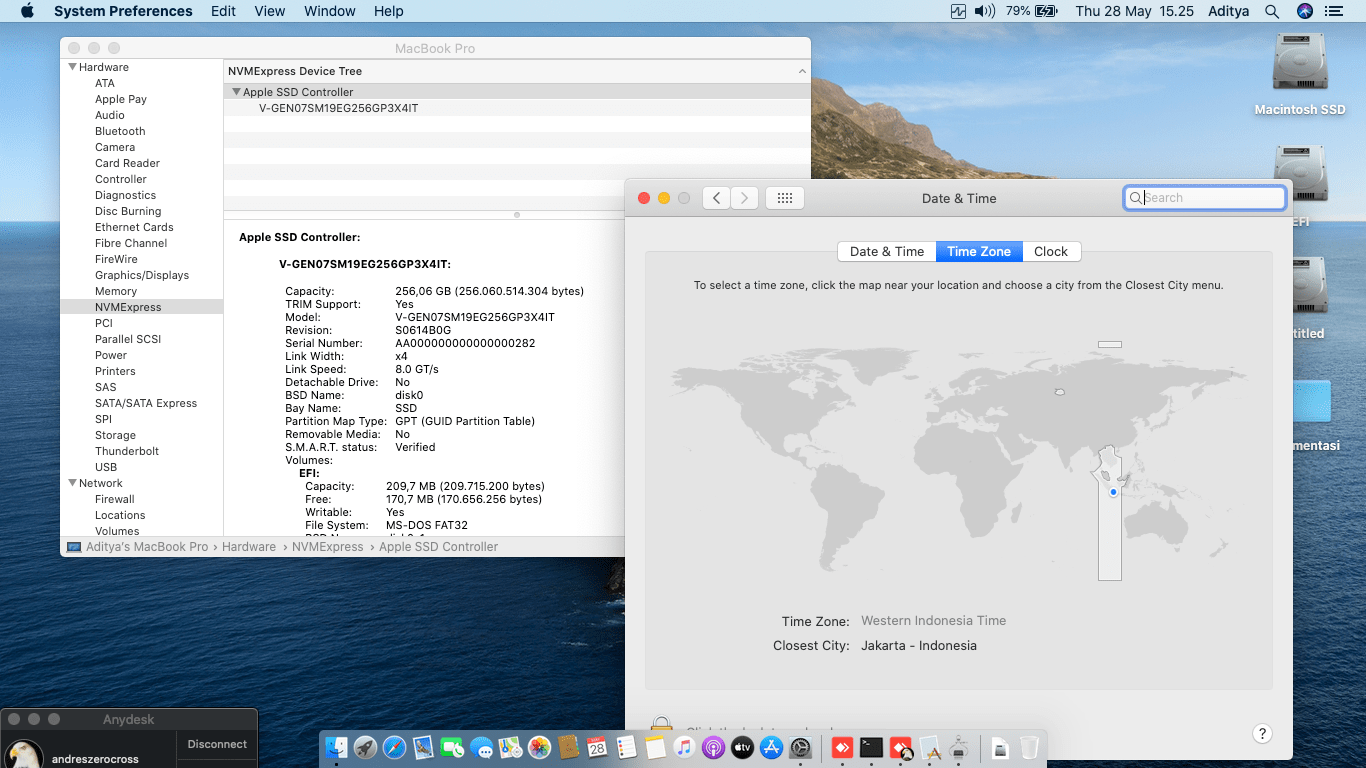This screenshot has width=1366, height=768.
Task: Open Calendar from the Dock
Action: (x=598, y=747)
